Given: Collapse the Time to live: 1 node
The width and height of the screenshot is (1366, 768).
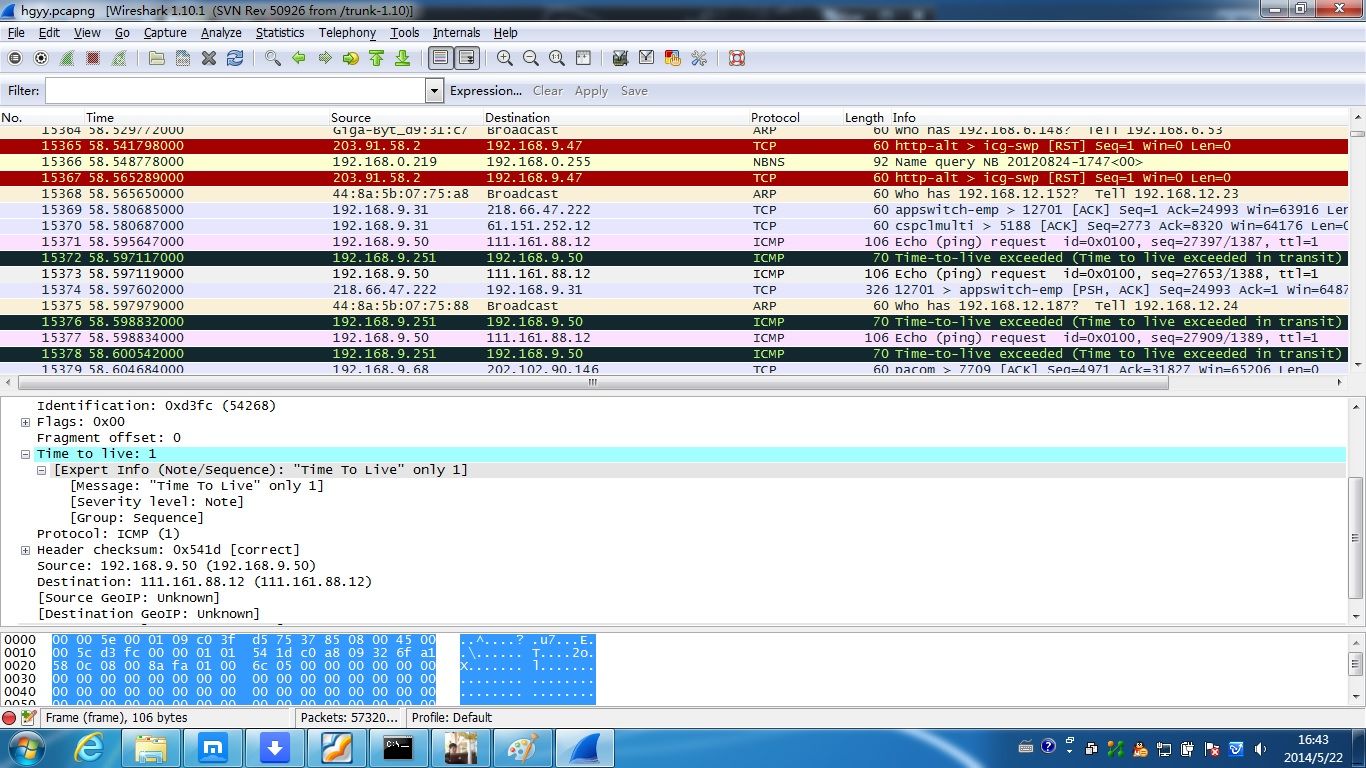Looking at the screenshot, I should (x=26, y=454).
